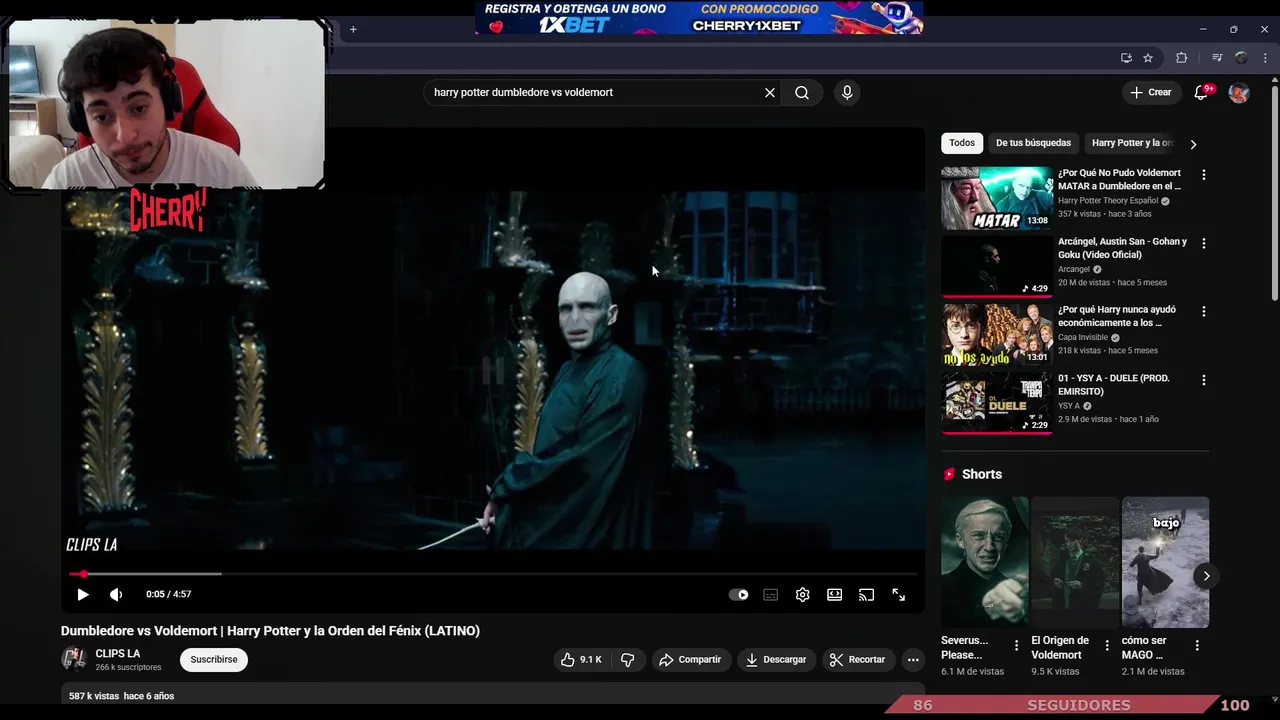Image resolution: width=1280 pixels, height=720 pixels.
Task: Create a clip with Recortar
Action: [858, 660]
